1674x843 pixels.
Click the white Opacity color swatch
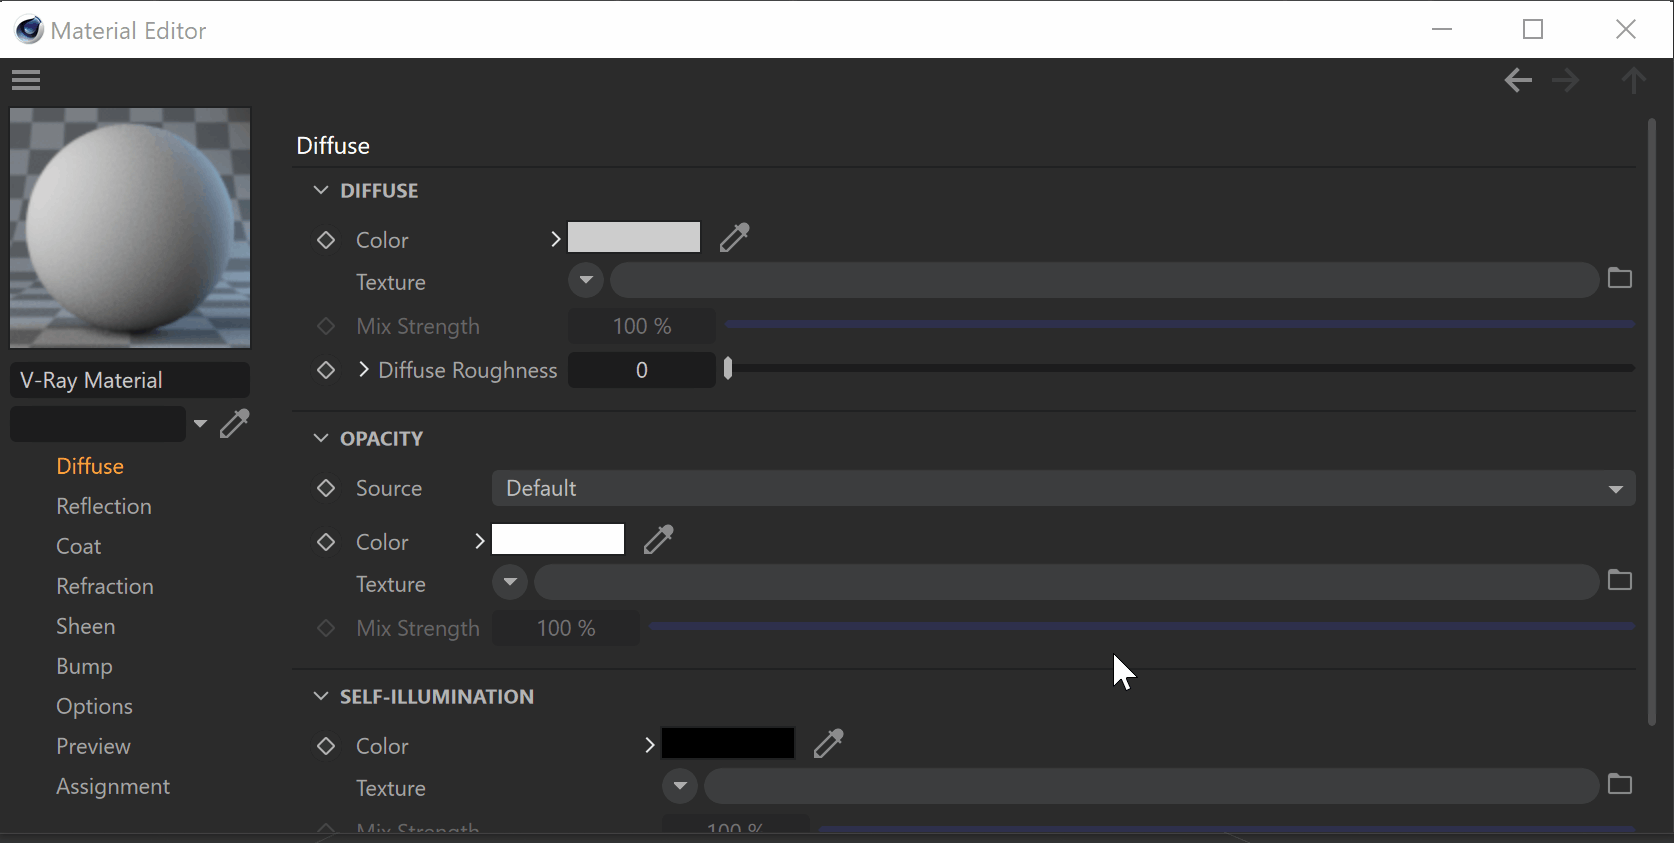pos(558,539)
